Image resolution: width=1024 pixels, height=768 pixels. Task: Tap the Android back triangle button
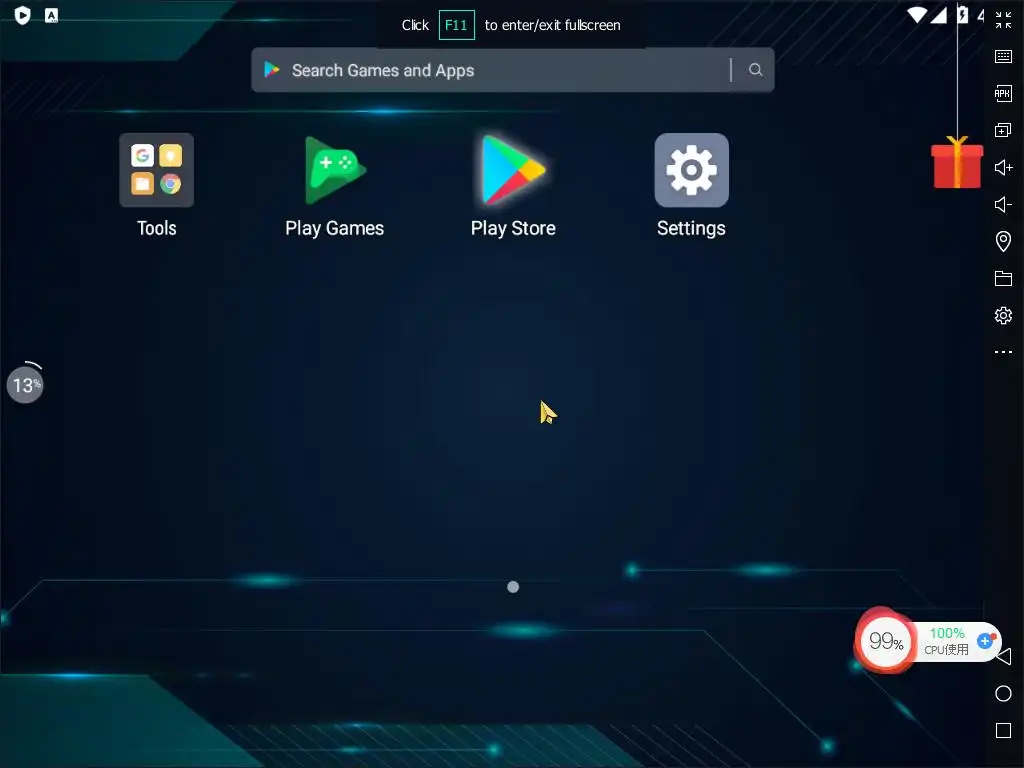point(1004,656)
